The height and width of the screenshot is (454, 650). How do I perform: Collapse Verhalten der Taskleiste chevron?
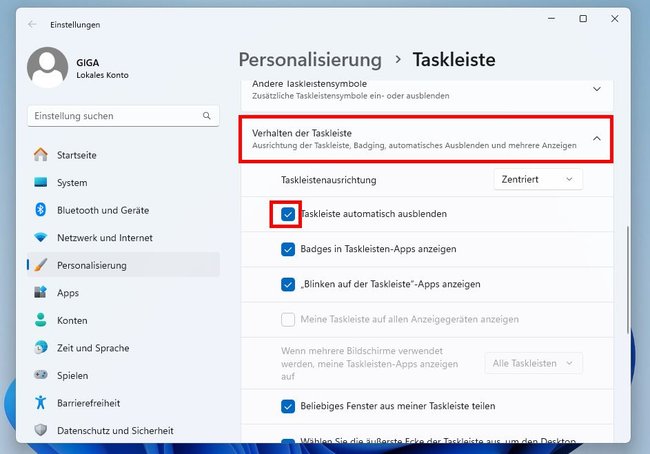pos(597,138)
